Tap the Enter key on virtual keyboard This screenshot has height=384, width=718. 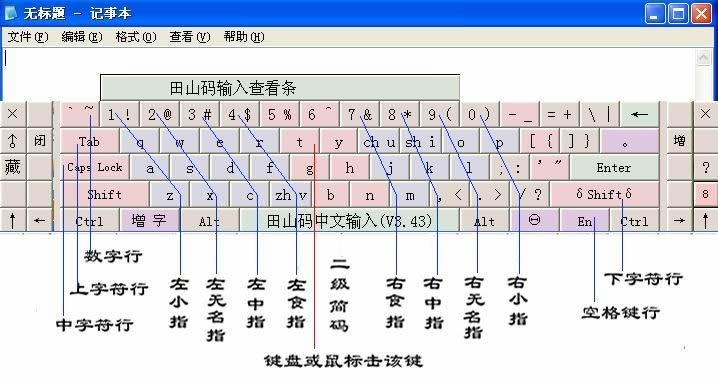coord(614,168)
